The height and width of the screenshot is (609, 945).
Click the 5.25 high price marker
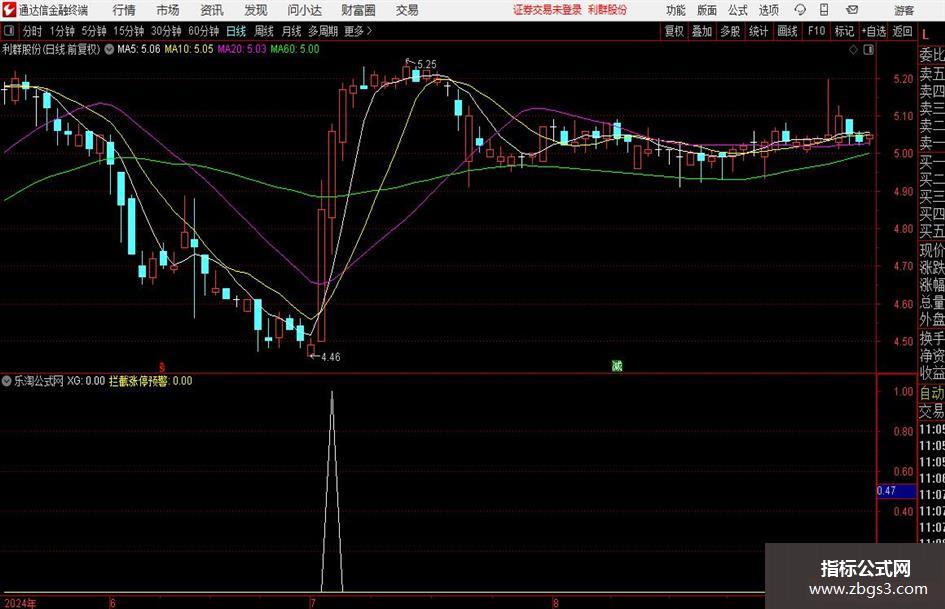(426, 64)
